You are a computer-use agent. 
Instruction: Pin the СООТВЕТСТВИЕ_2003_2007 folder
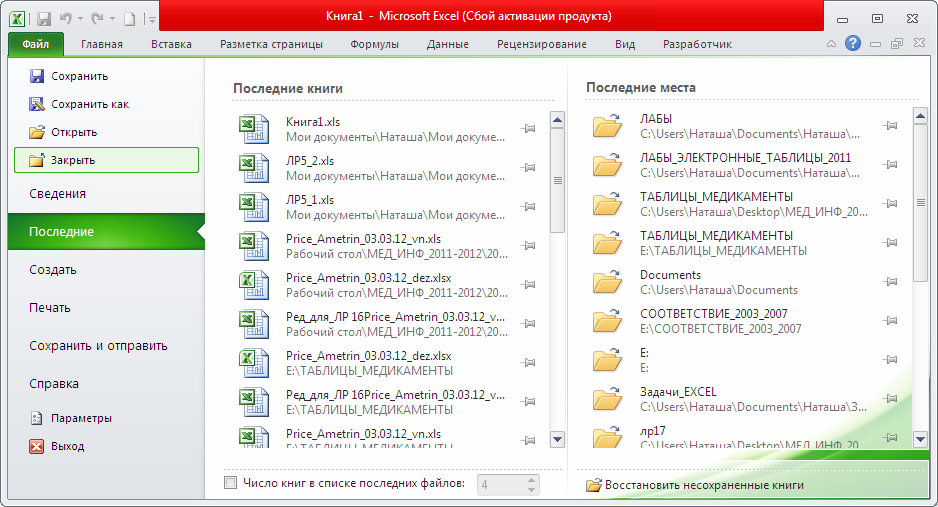(890, 320)
